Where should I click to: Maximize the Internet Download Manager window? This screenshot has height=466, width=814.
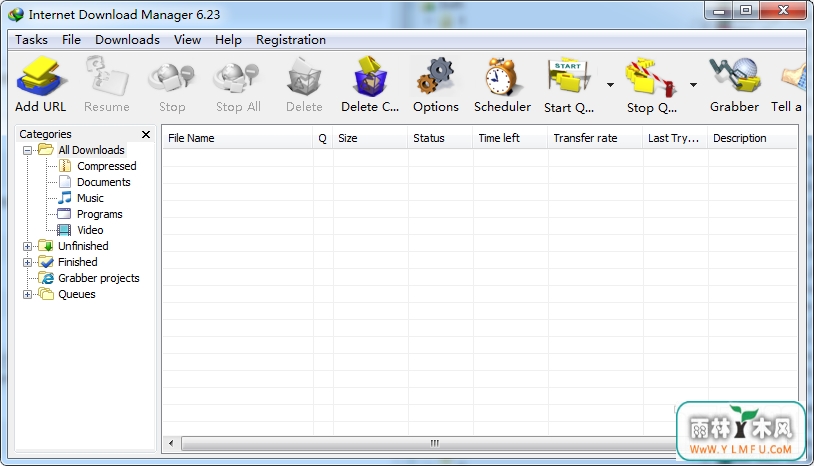(x=746, y=10)
